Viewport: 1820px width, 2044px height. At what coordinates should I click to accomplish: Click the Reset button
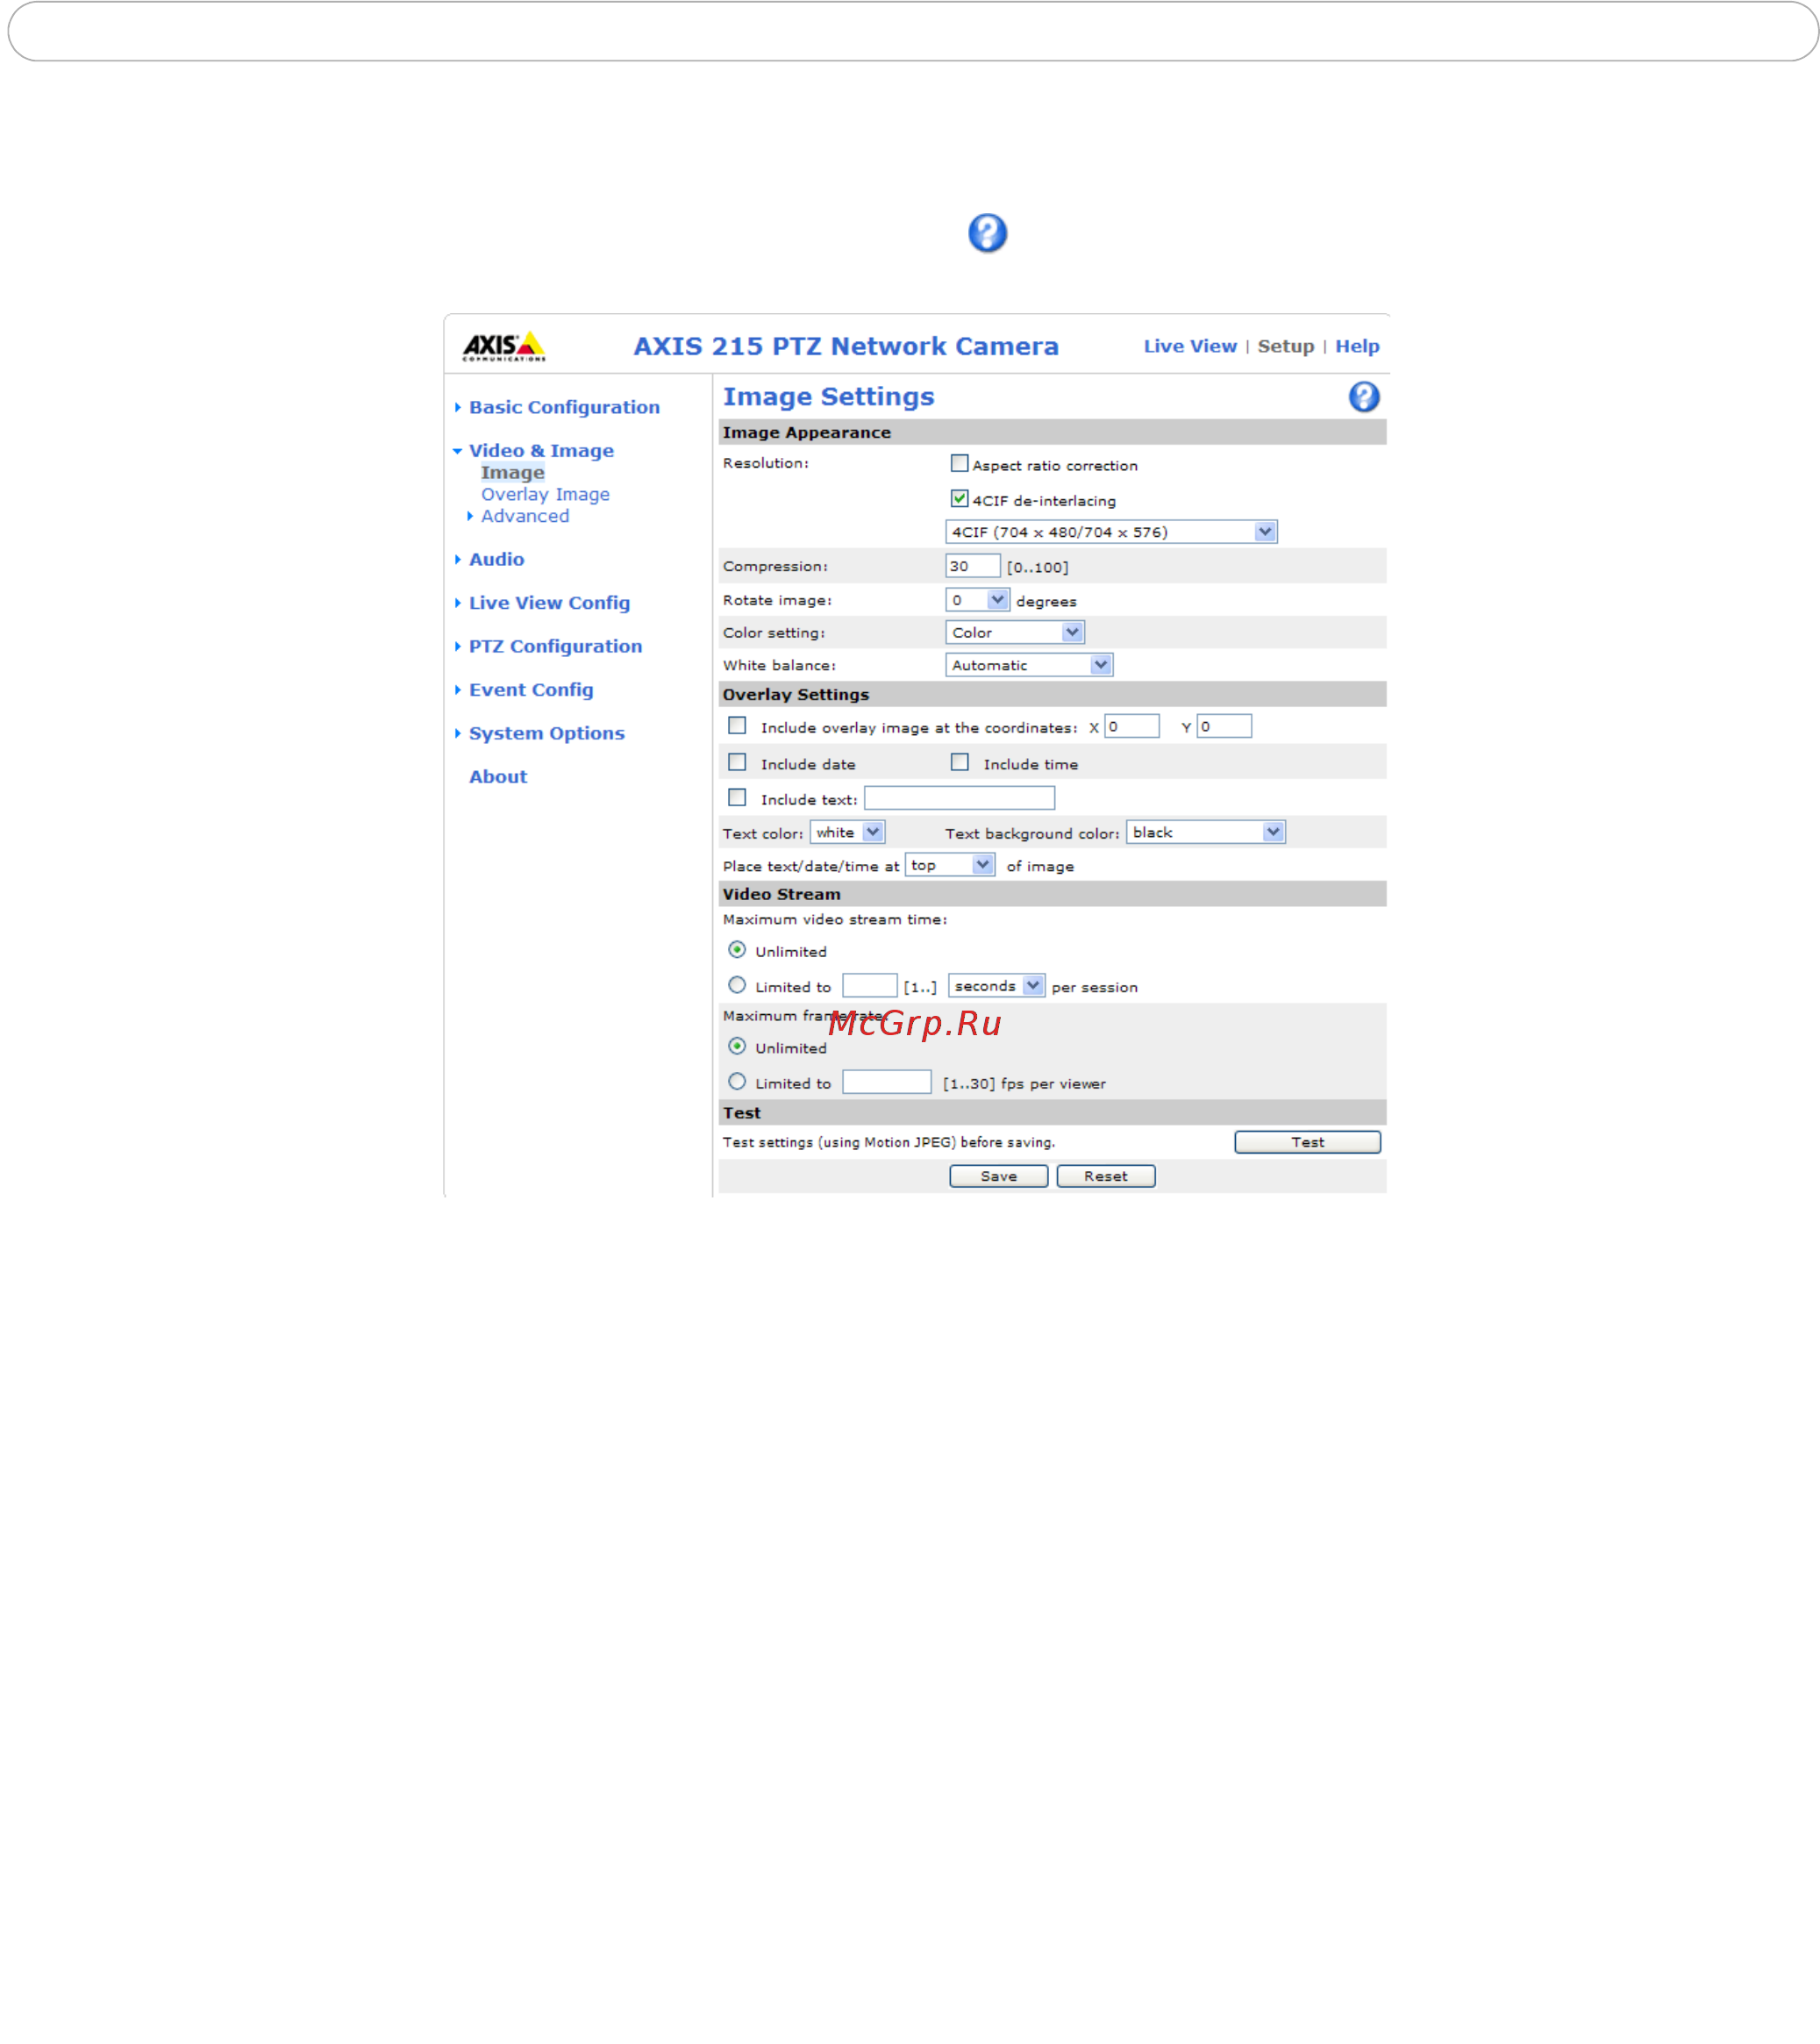(1105, 1176)
